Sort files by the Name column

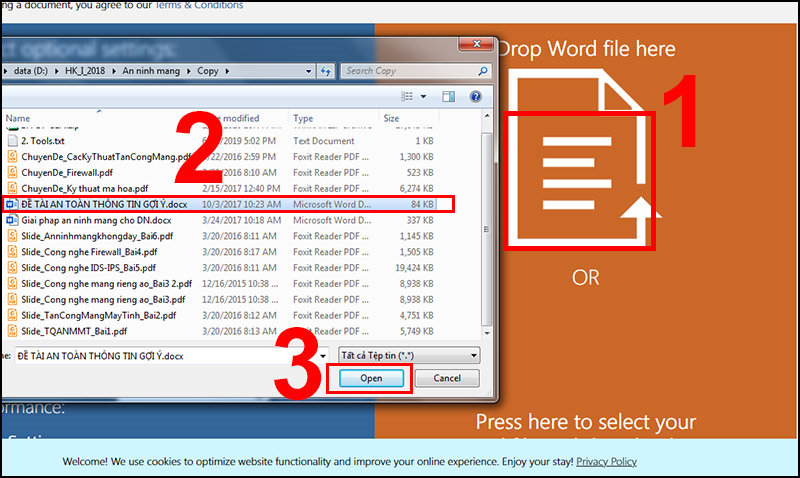click(x=18, y=118)
